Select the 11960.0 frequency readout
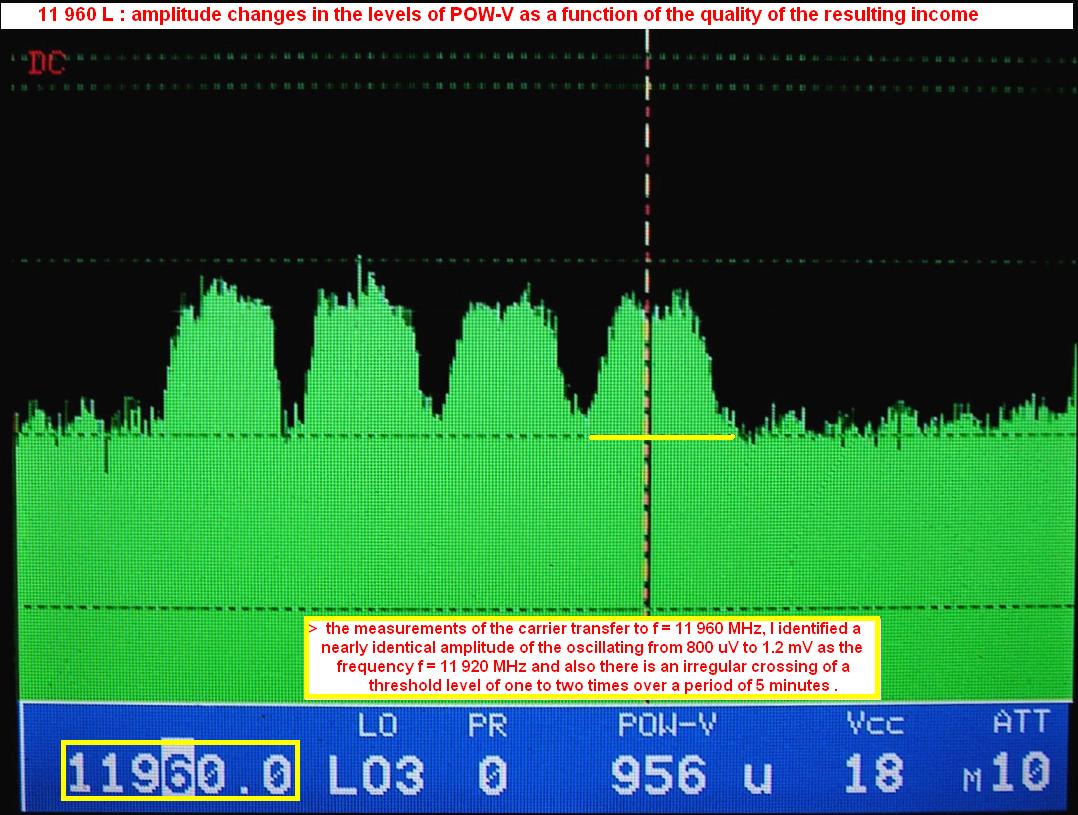 tap(181, 774)
